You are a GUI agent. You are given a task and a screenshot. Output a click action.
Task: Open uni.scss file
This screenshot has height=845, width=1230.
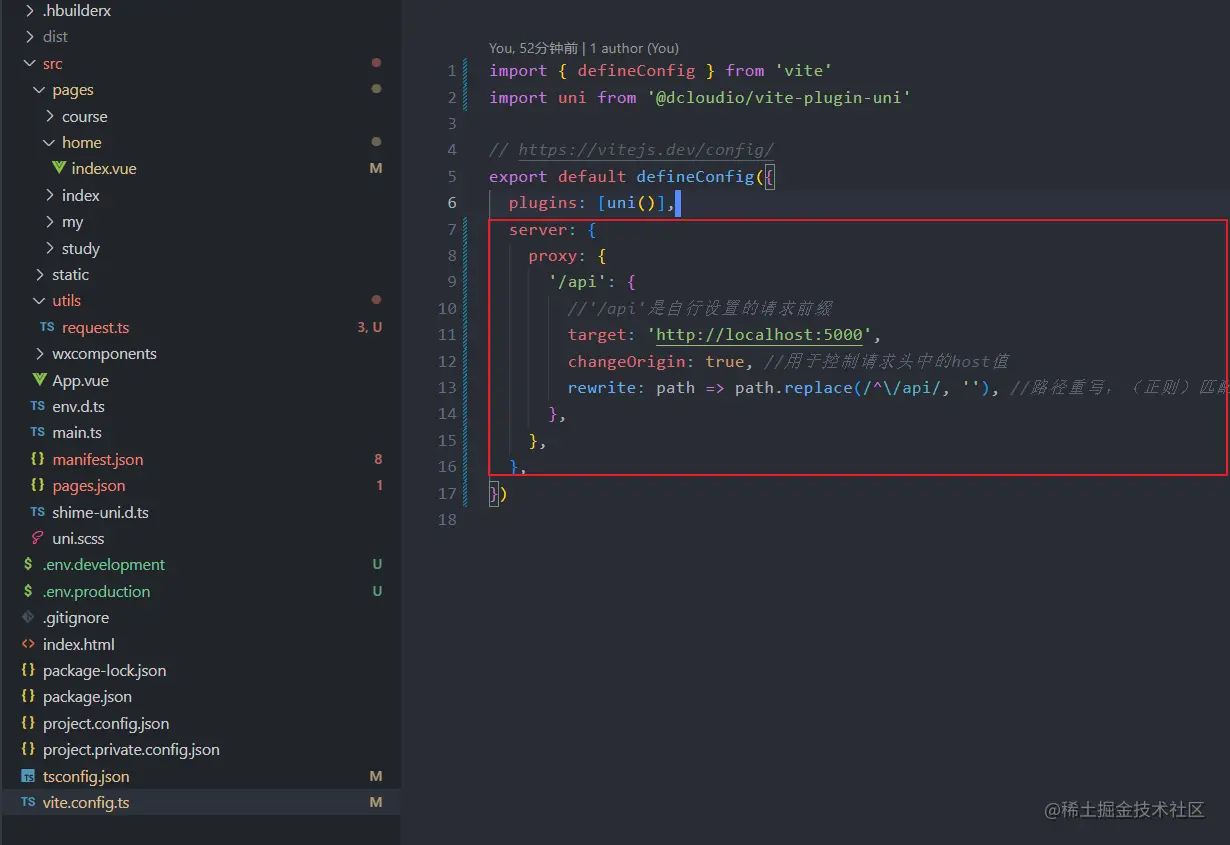click(x=78, y=539)
